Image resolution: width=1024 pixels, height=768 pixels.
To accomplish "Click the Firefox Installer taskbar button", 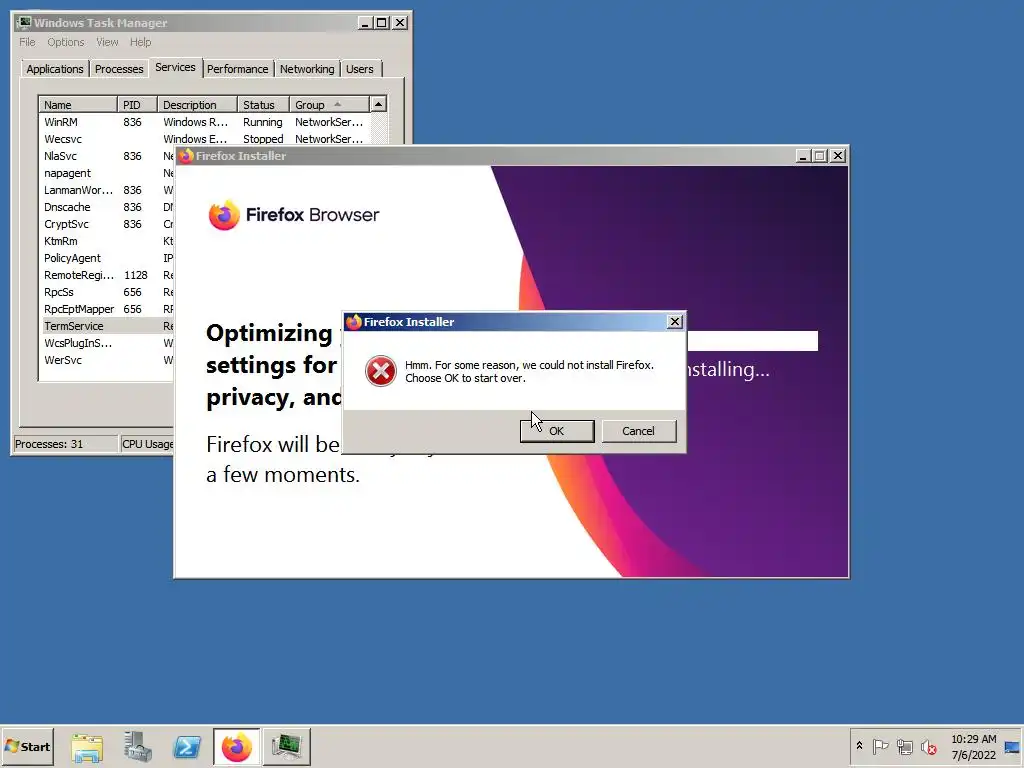I will [x=236, y=747].
